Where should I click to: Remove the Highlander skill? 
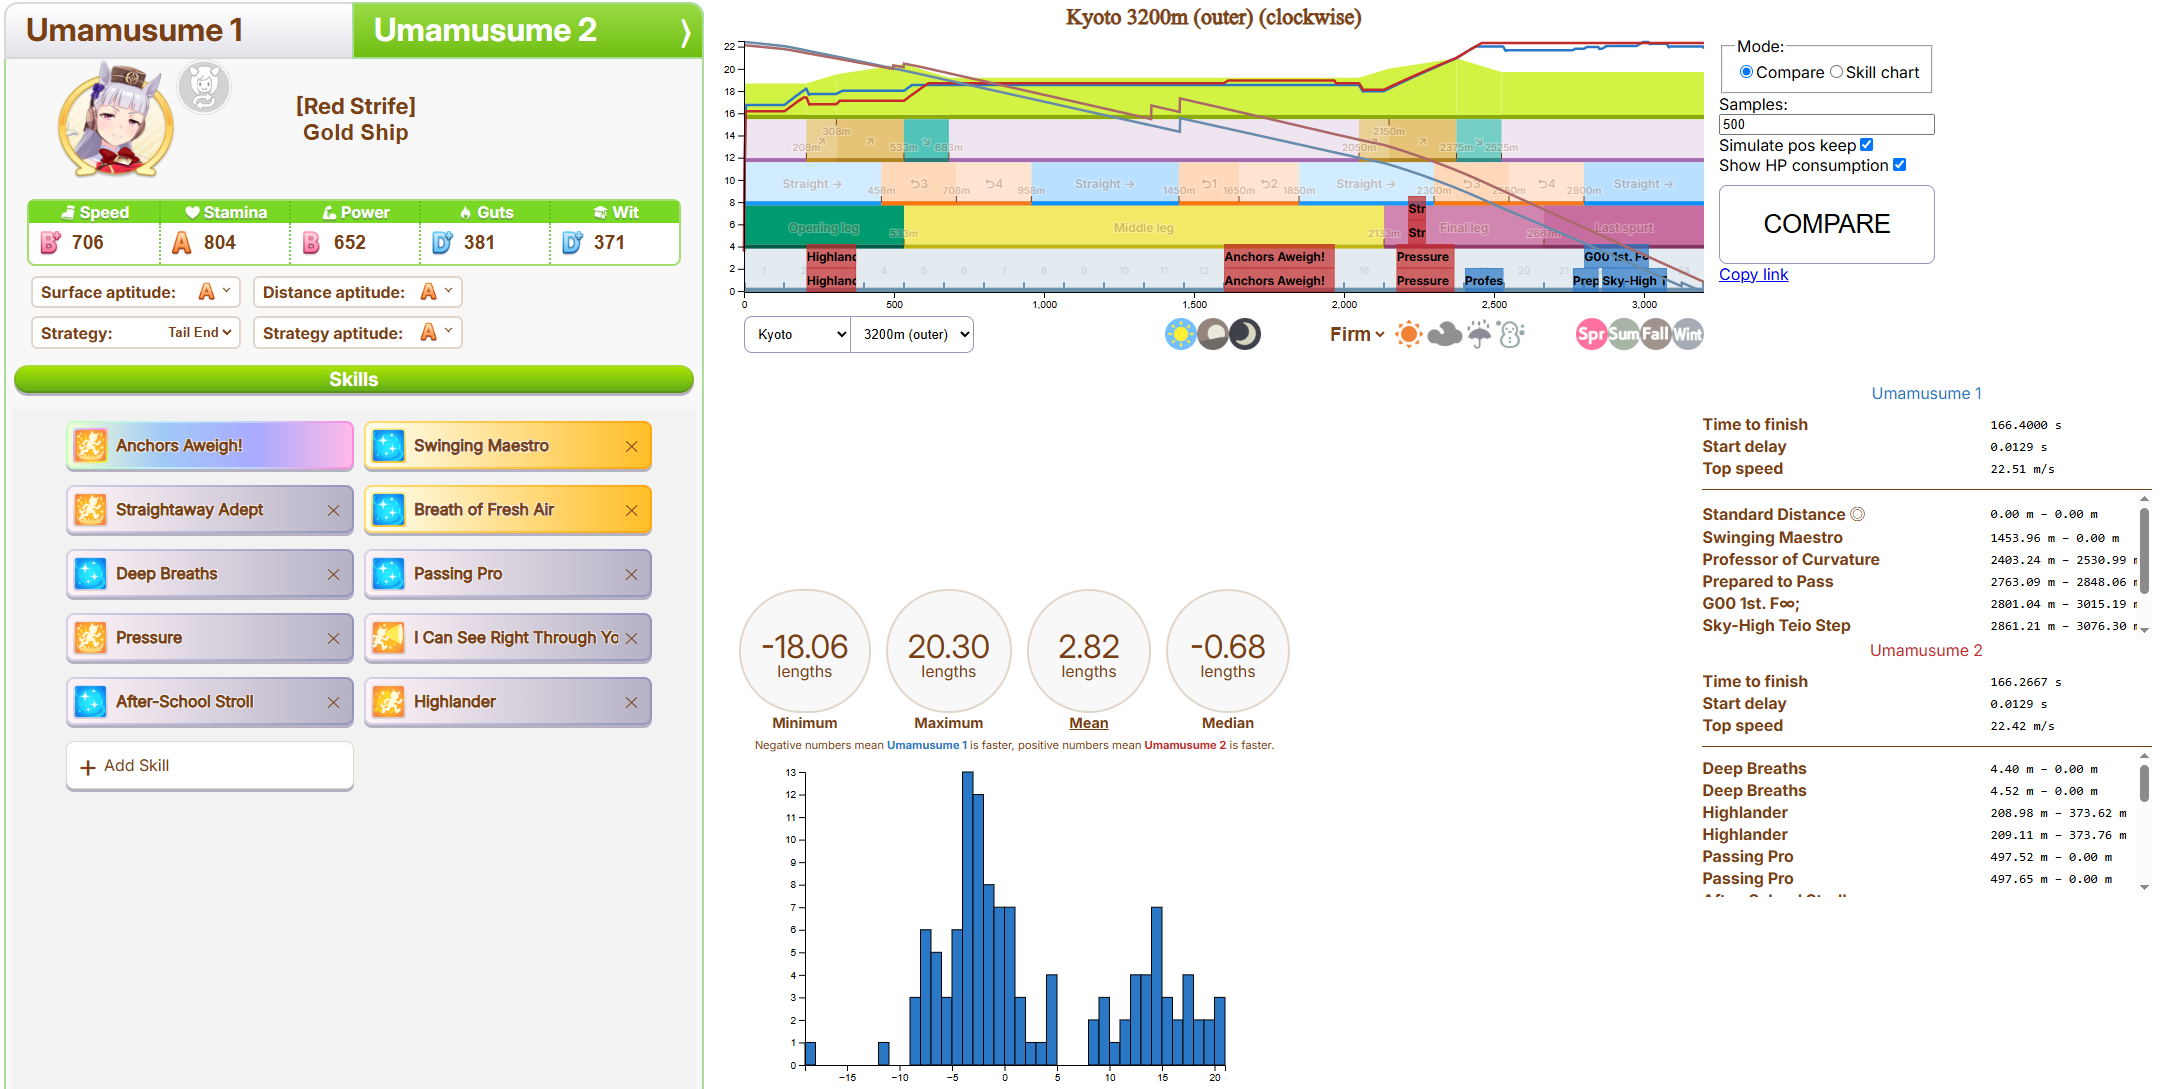click(631, 703)
